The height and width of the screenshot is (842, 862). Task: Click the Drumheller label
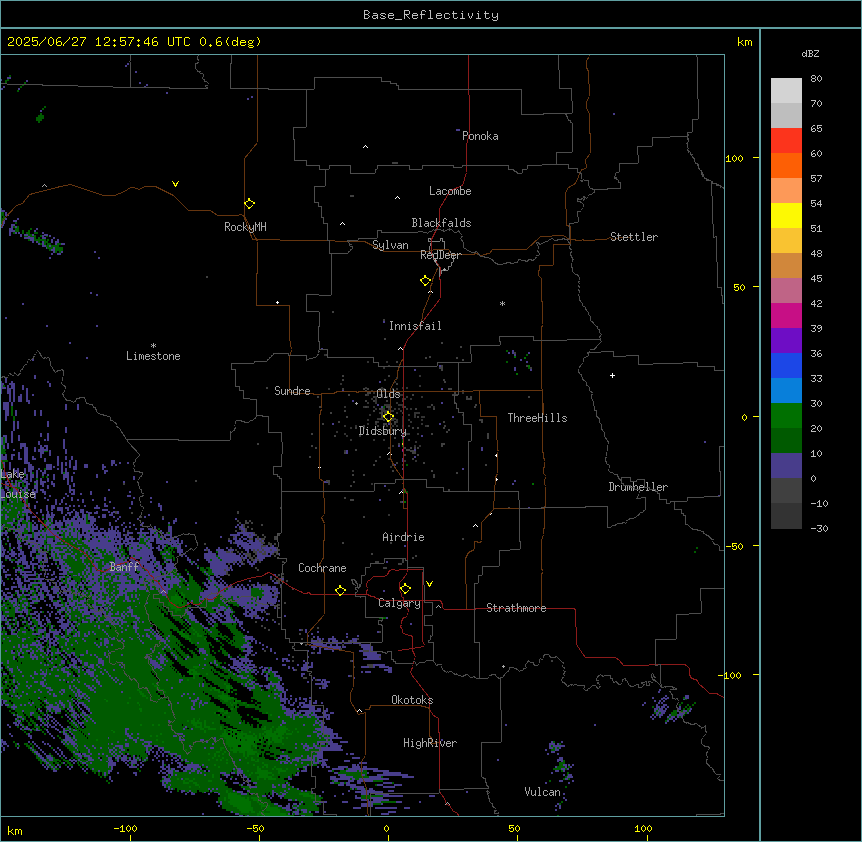(x=638, y=487)
